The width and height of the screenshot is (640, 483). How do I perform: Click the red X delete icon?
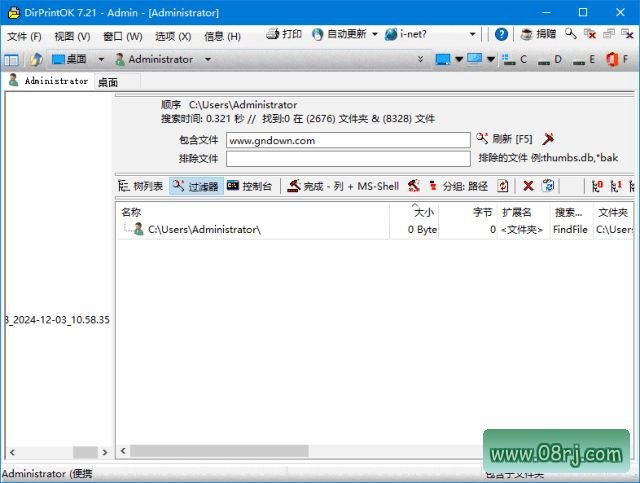tap(528, 186)
